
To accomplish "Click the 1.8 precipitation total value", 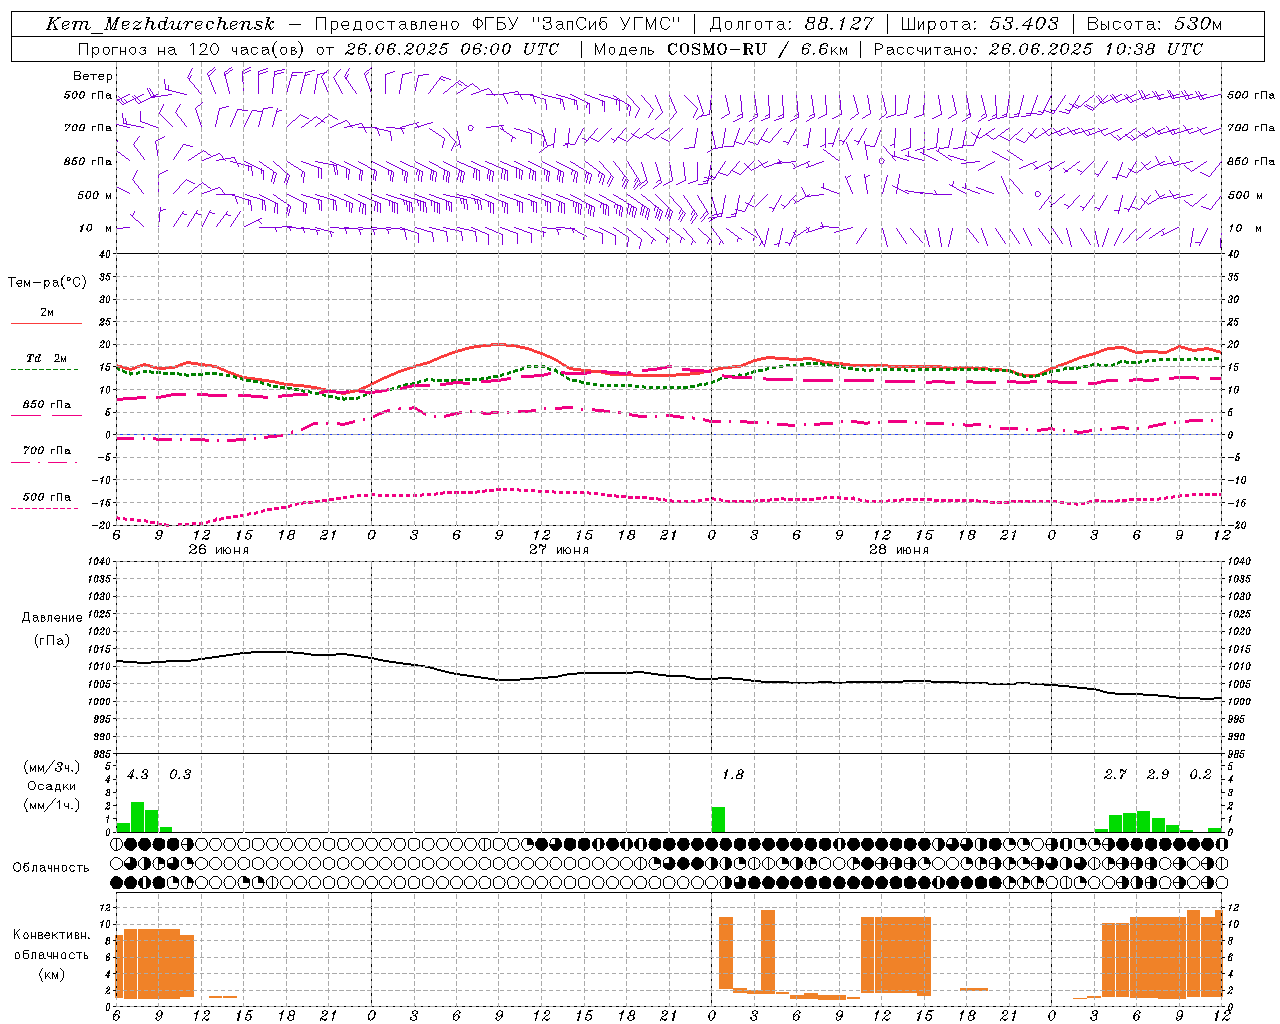I will point(732,774).
